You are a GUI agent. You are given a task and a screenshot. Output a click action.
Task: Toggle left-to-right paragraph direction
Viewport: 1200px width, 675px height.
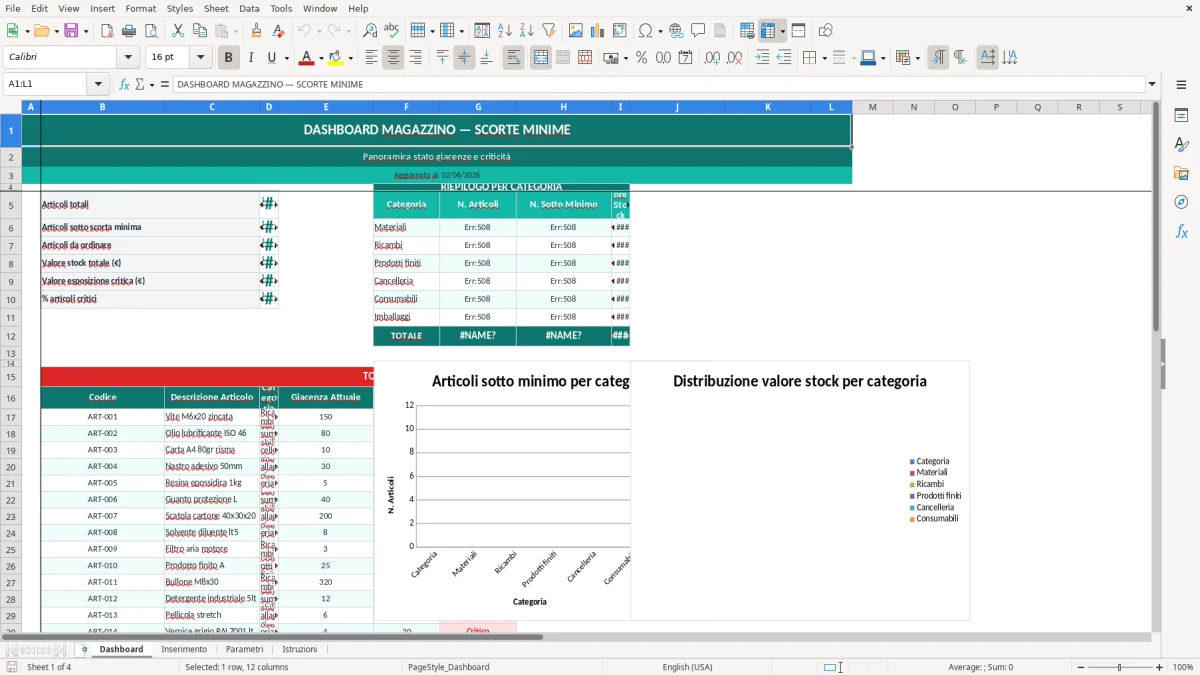pos(938,58)
